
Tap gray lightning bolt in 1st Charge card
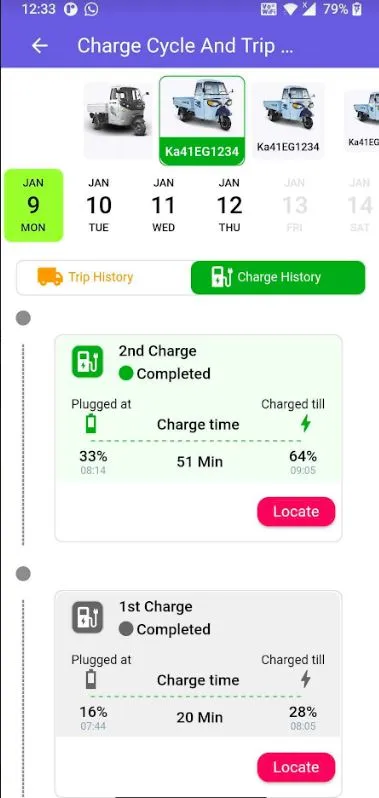(305, 679)
